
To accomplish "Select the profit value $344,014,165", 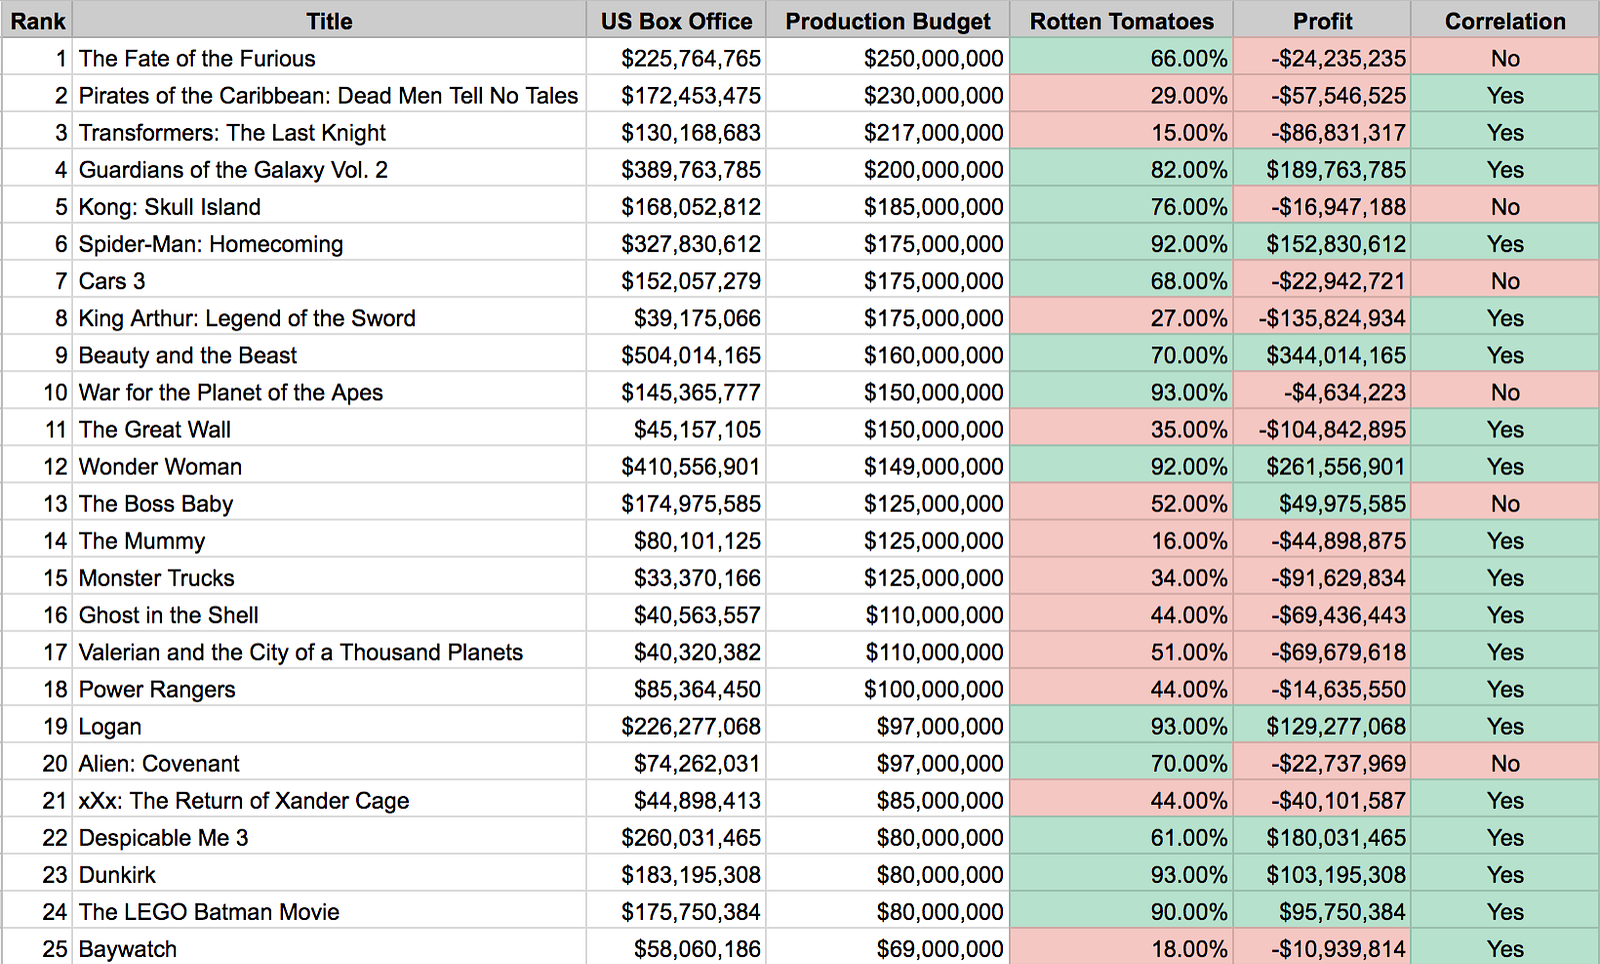I will [1322, 354].
